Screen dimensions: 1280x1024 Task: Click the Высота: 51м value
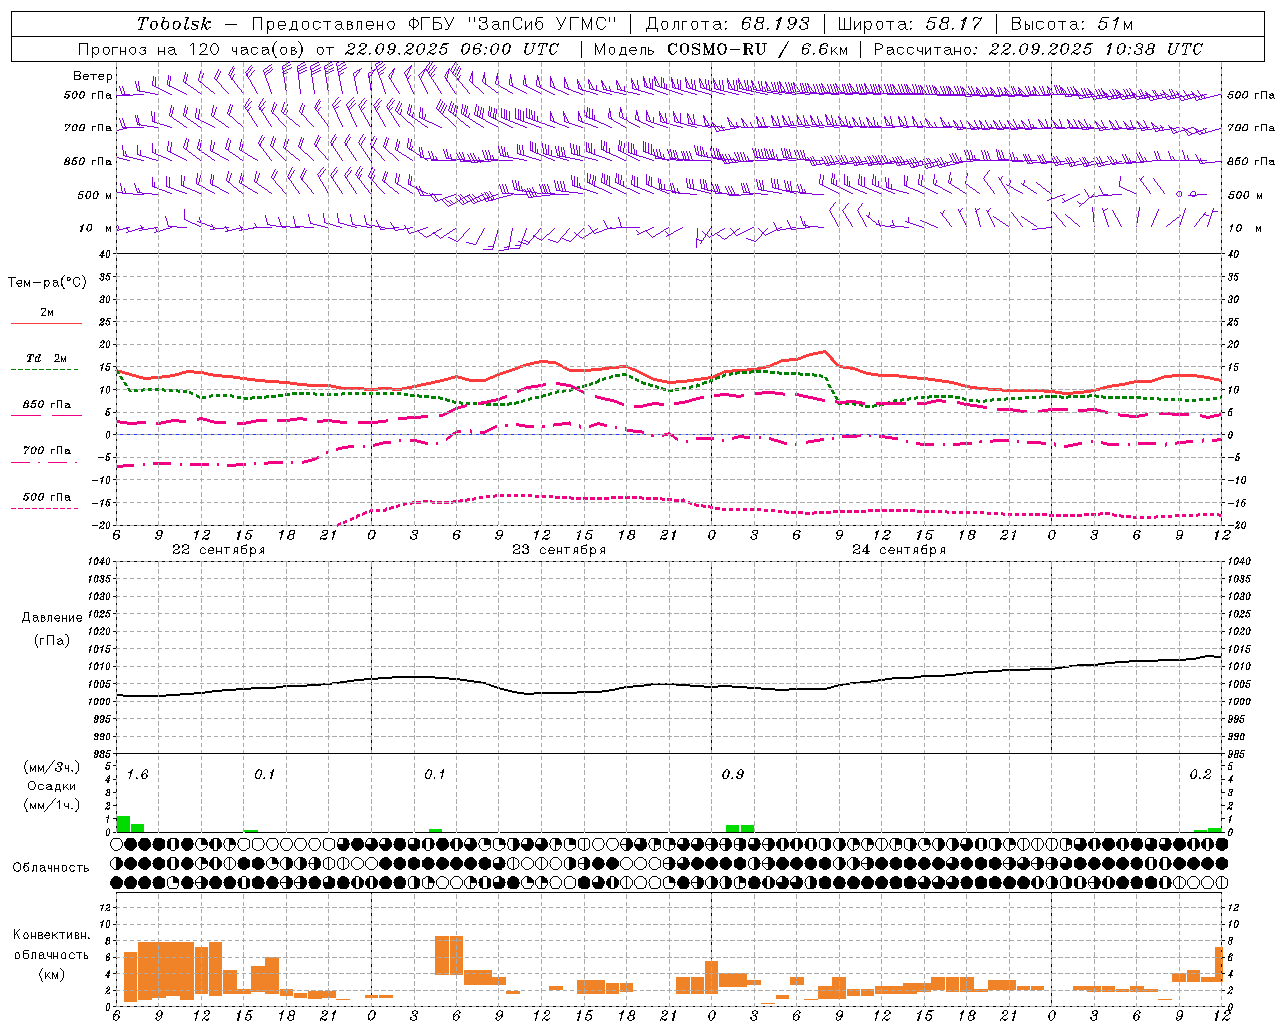tap(1072, 24)
